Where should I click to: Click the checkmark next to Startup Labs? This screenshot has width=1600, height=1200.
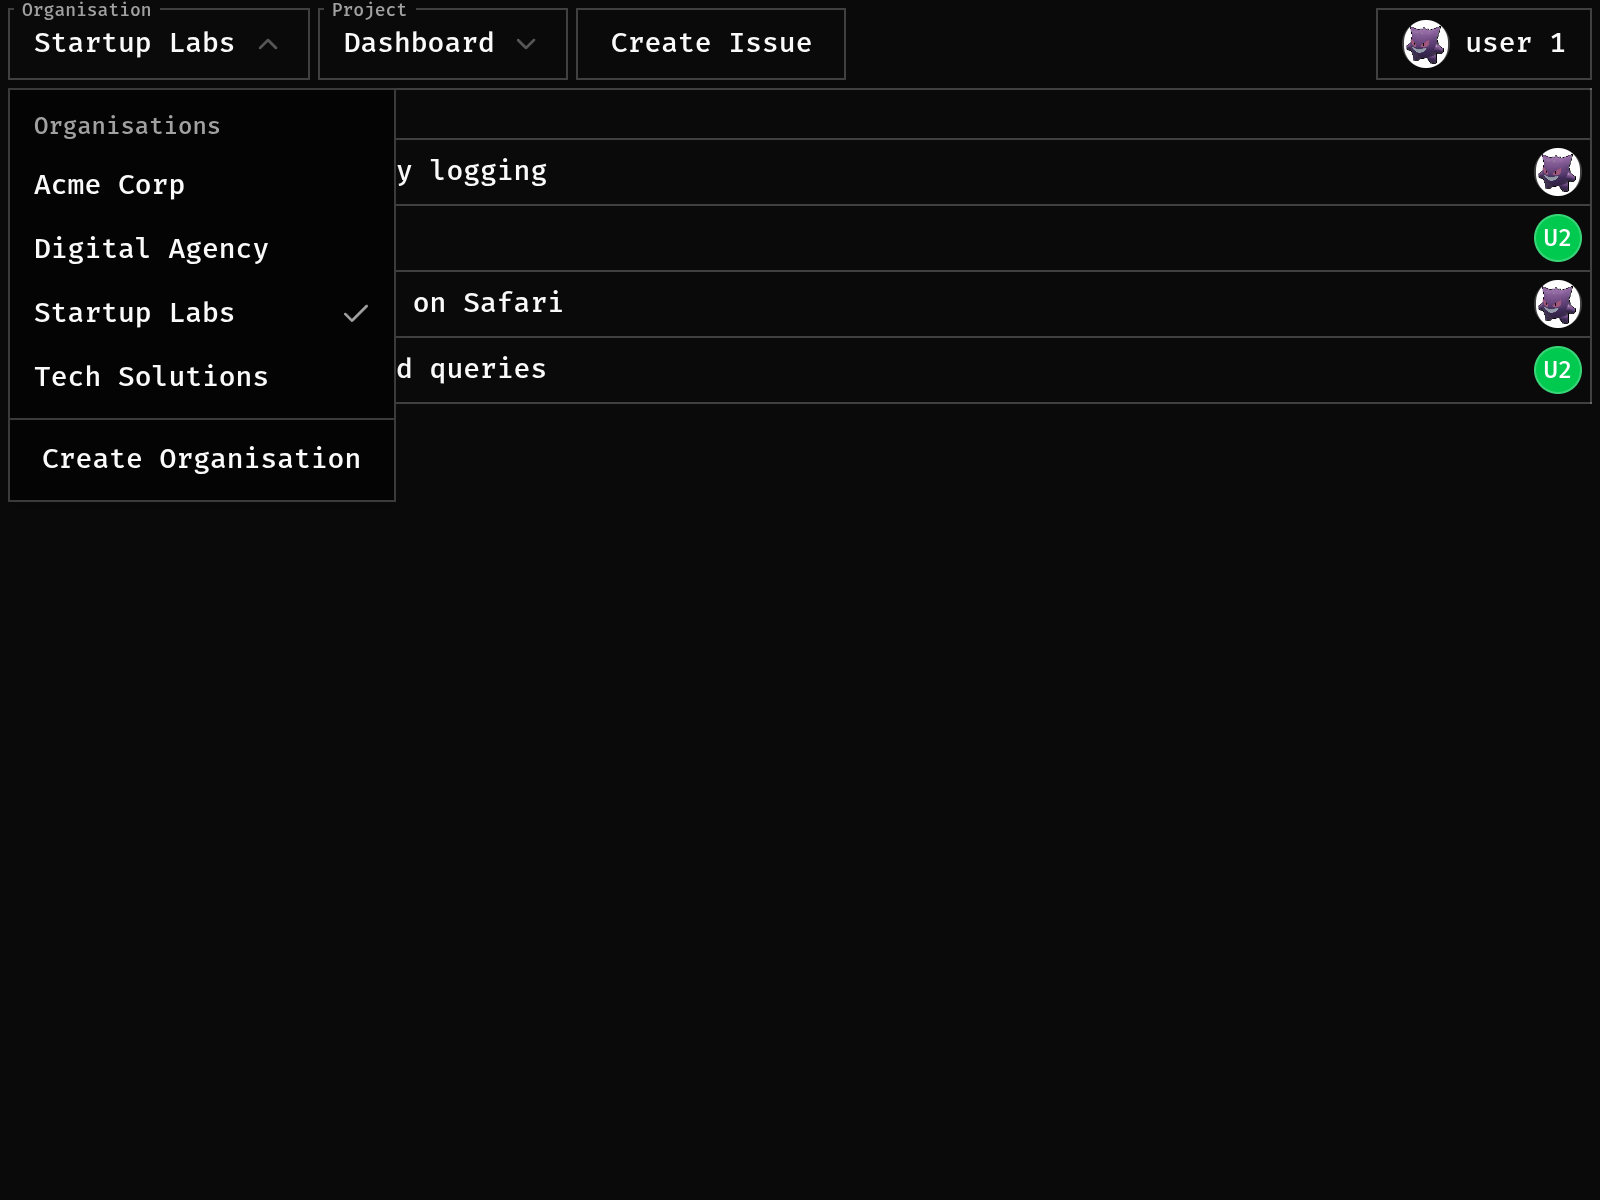(x=356, y=313)
